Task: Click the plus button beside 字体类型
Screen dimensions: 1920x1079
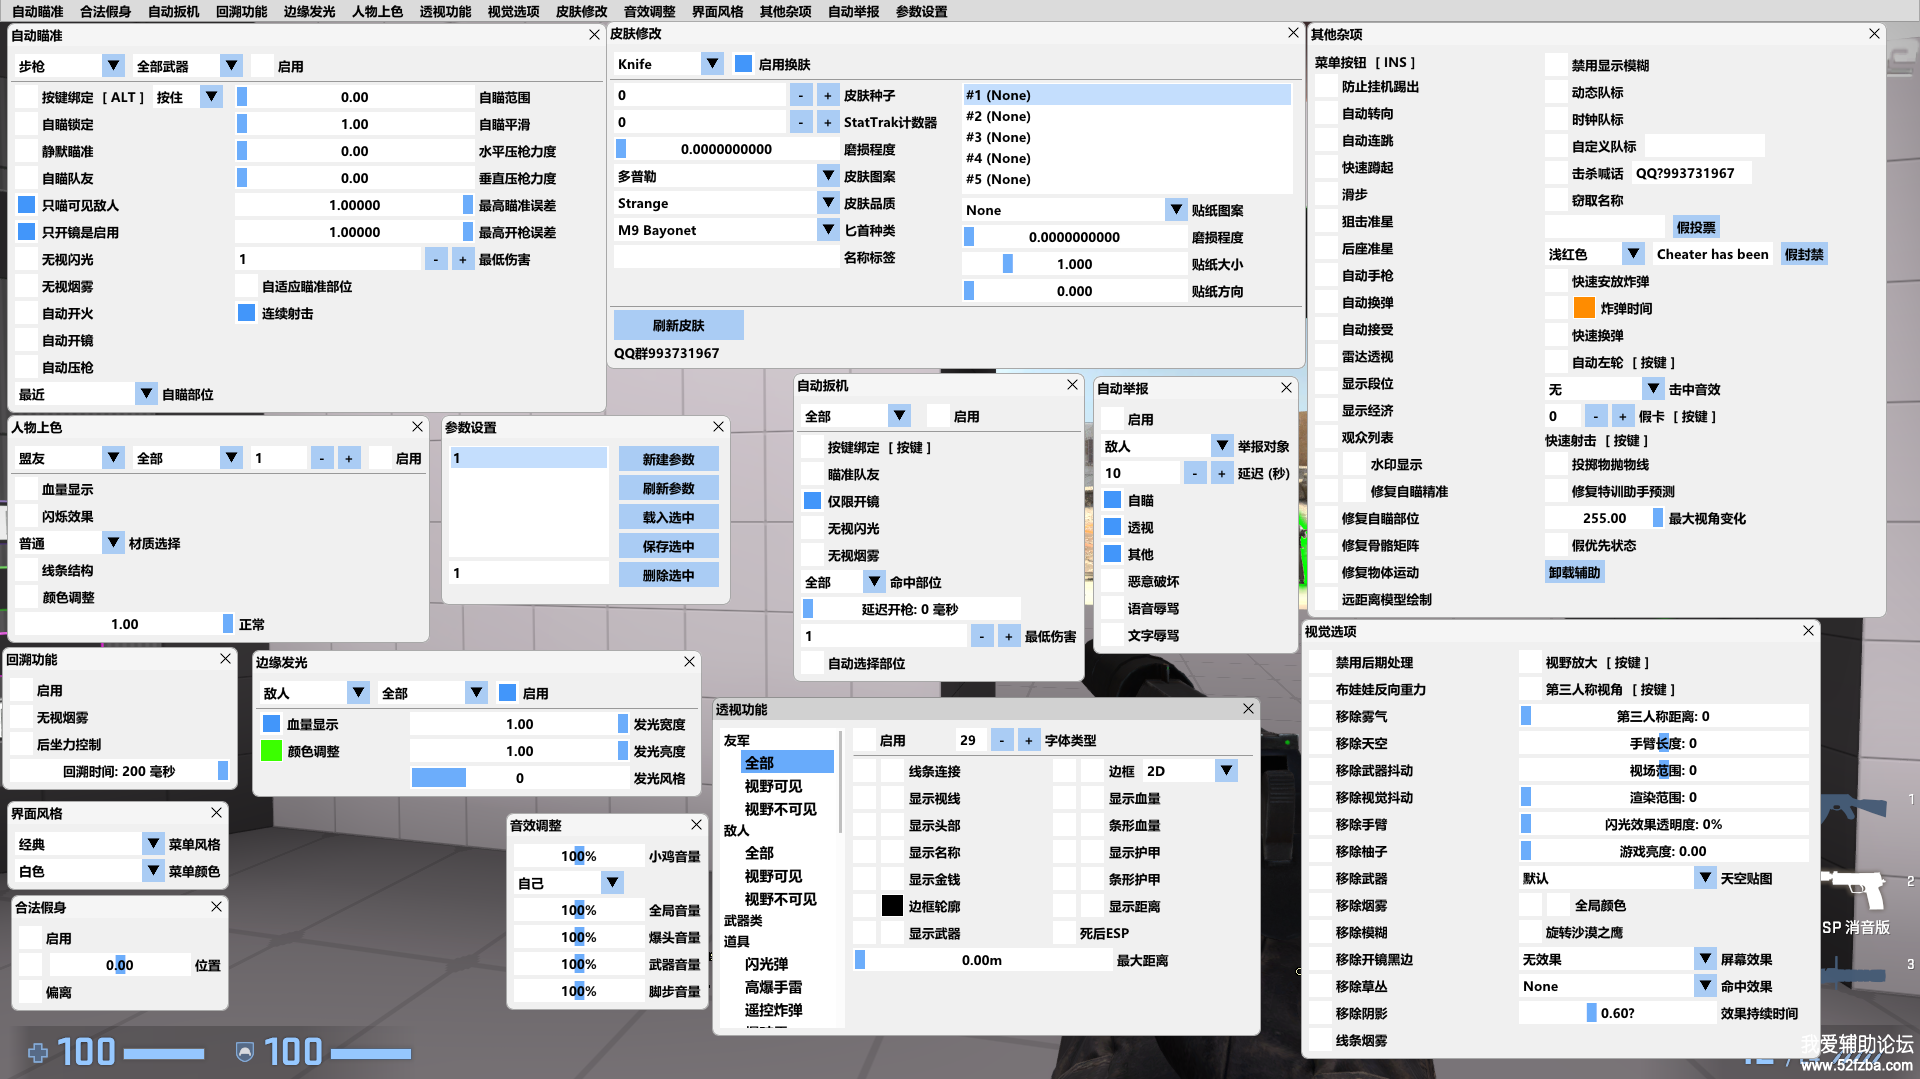Action: (1028, 741)
